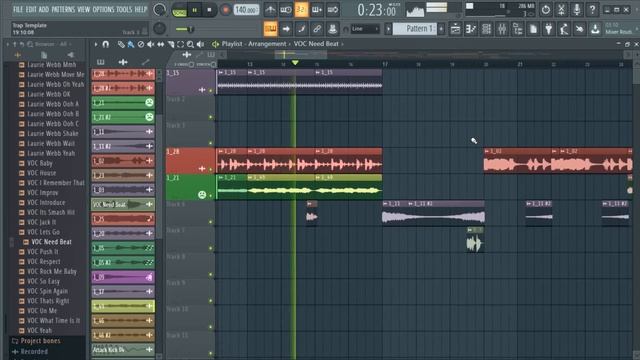Adjust the master volume slider
Image resolution: width=640 pixels, height=360 pixels.
coord(185,29)
